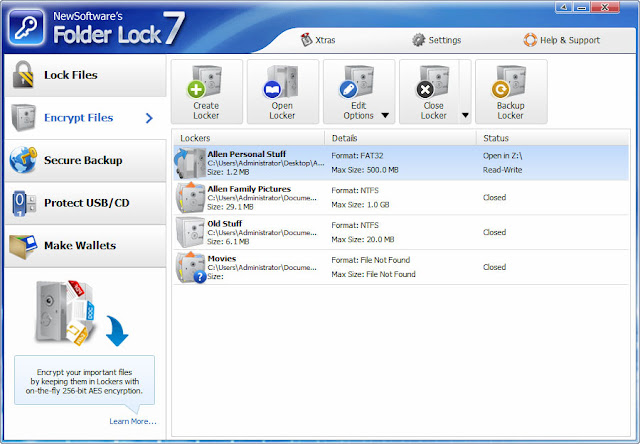
Task: Sort by the Details column header
Action: pos(400,138)
